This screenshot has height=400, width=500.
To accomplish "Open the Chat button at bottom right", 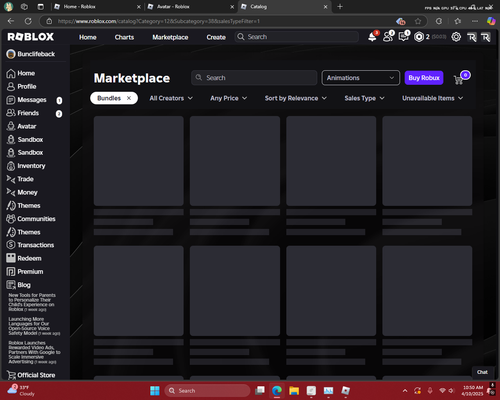I will tap(482, 372).
